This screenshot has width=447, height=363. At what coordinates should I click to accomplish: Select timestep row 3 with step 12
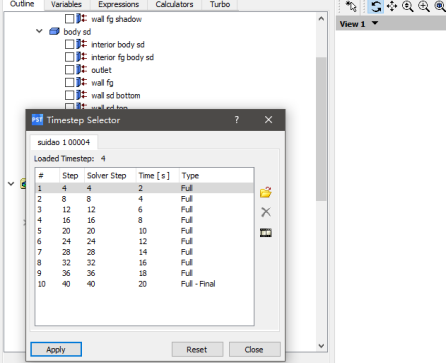coord(144,209)
